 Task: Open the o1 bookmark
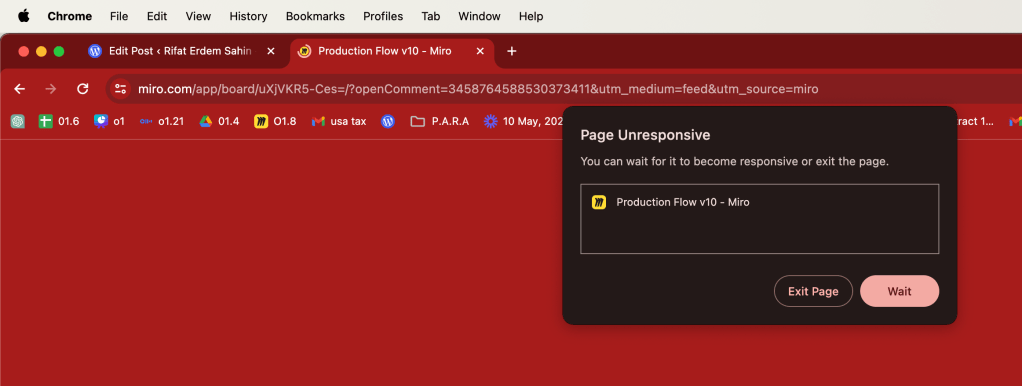109,121
